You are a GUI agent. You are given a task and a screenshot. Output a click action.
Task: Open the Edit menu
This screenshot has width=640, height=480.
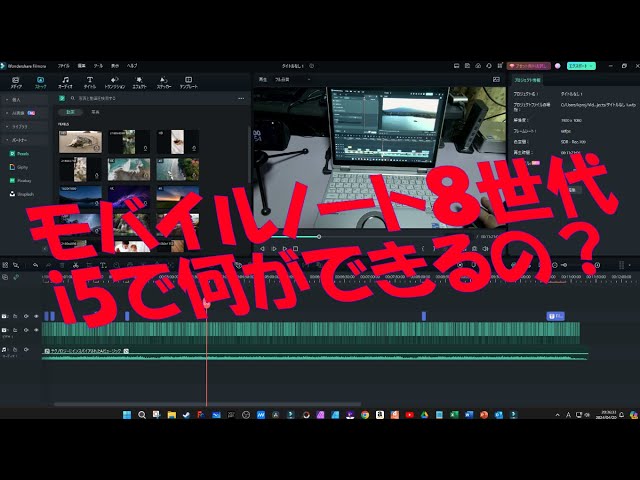click(x=82, y=66)
